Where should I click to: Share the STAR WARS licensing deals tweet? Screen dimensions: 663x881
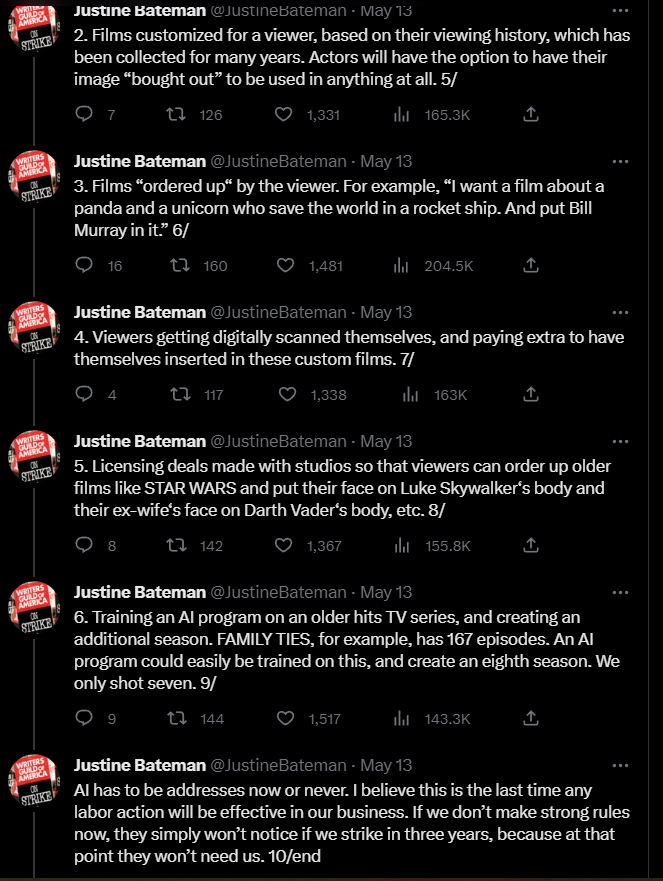(531, 546)
